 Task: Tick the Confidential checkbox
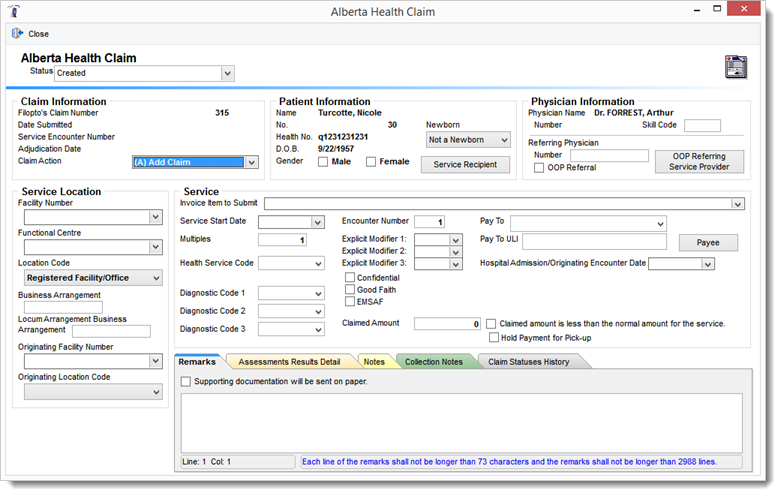pos(350,277)
